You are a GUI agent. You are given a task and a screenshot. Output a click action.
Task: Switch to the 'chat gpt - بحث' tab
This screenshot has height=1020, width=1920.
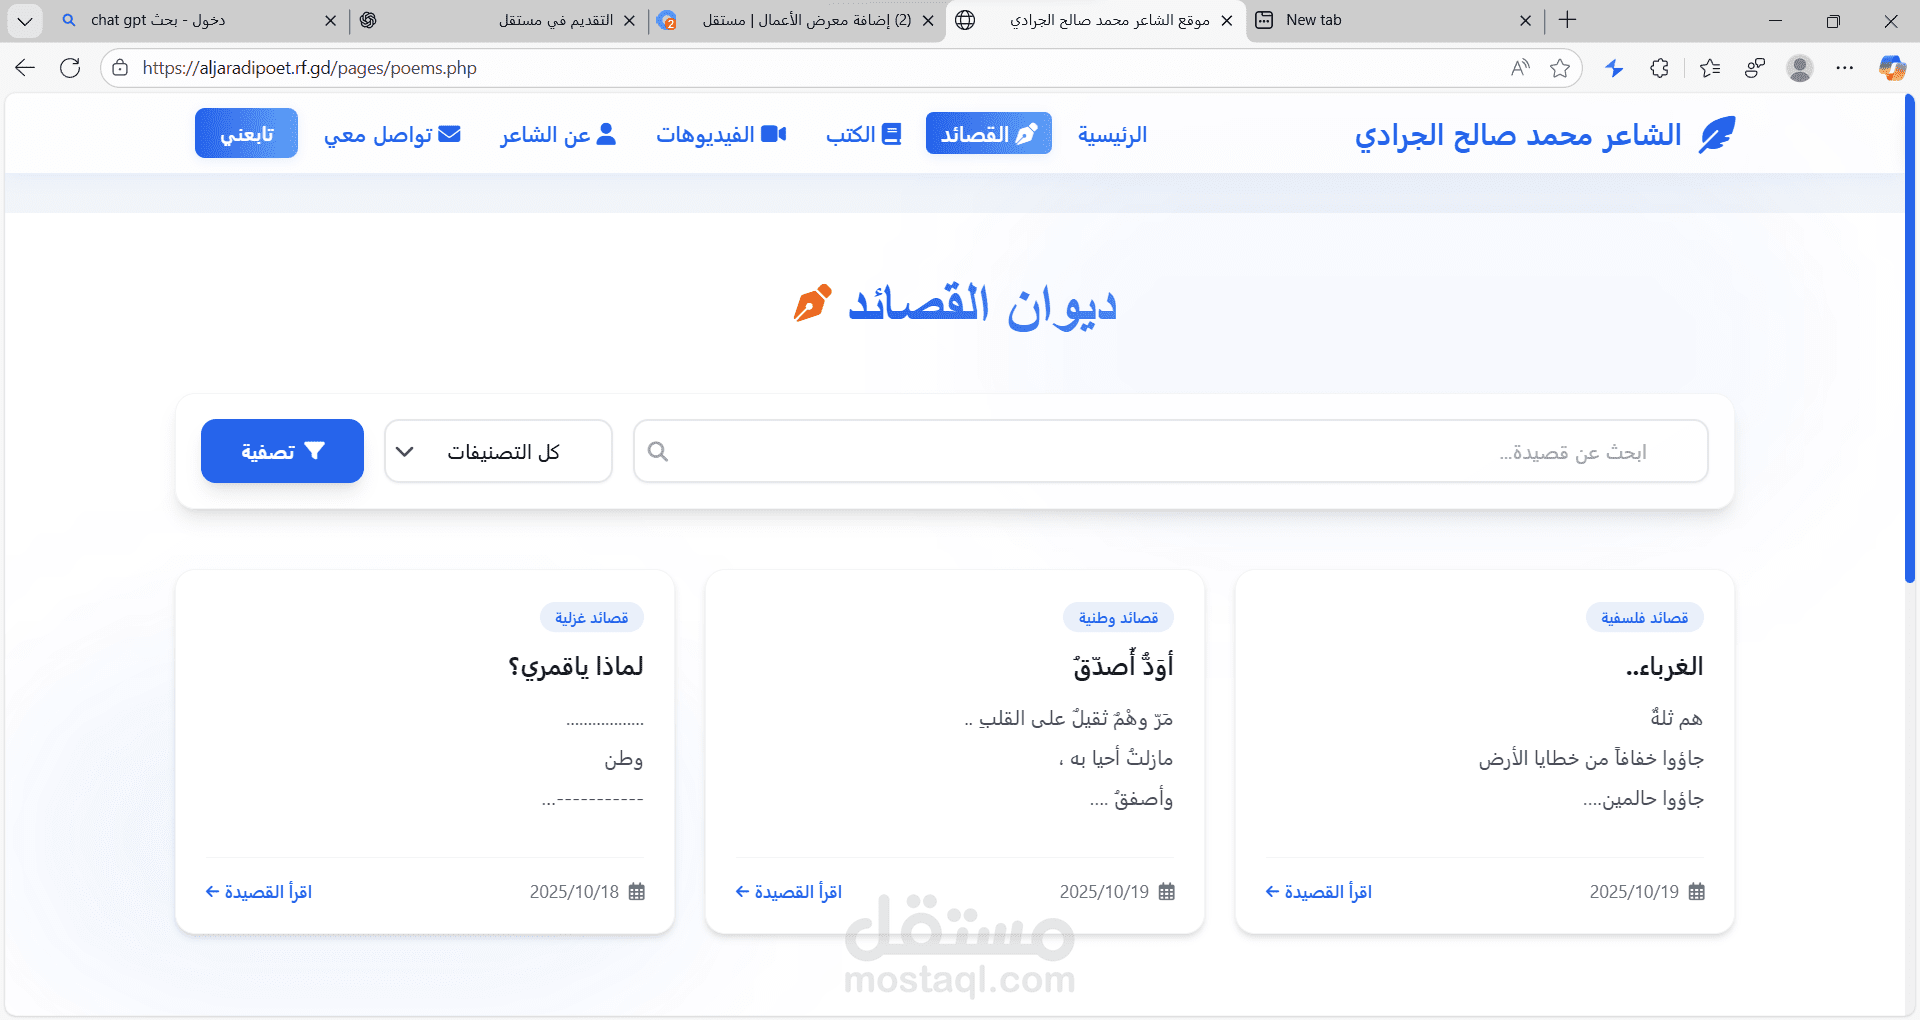tap(200, 20)
